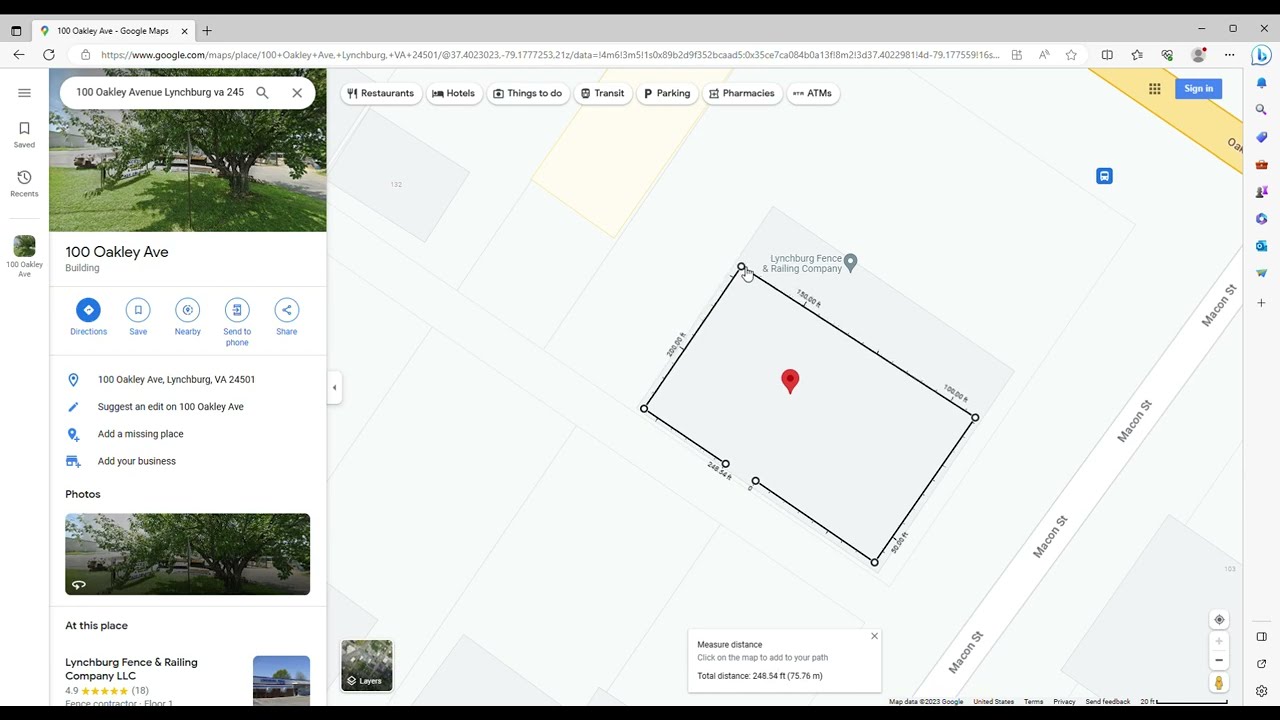Open Browser essentials heart icon
The height and width of the screenshot is (720, 1280).
point(1167,55)
